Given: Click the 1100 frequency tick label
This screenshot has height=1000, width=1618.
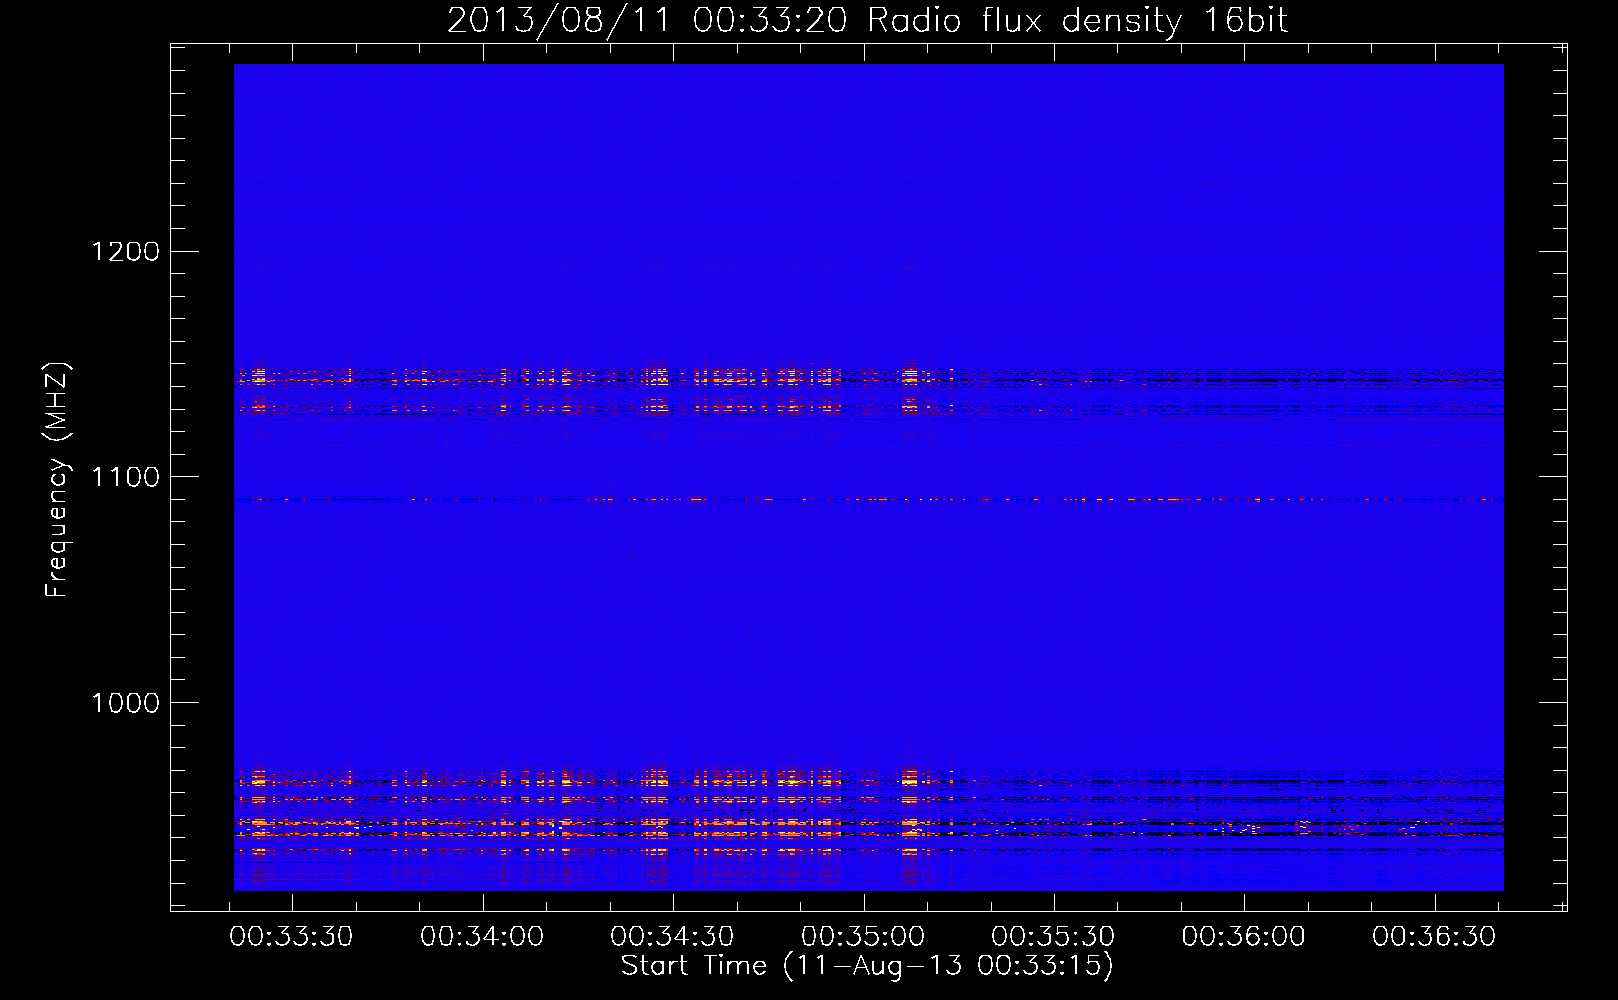Looking at the screenshot, I should point(125,477).
